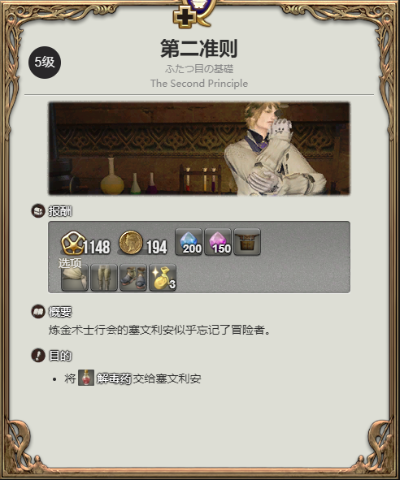Select the blue crystal 200 reward
Viewport: 400px width, 480px height.
click(x=189, y=242)
